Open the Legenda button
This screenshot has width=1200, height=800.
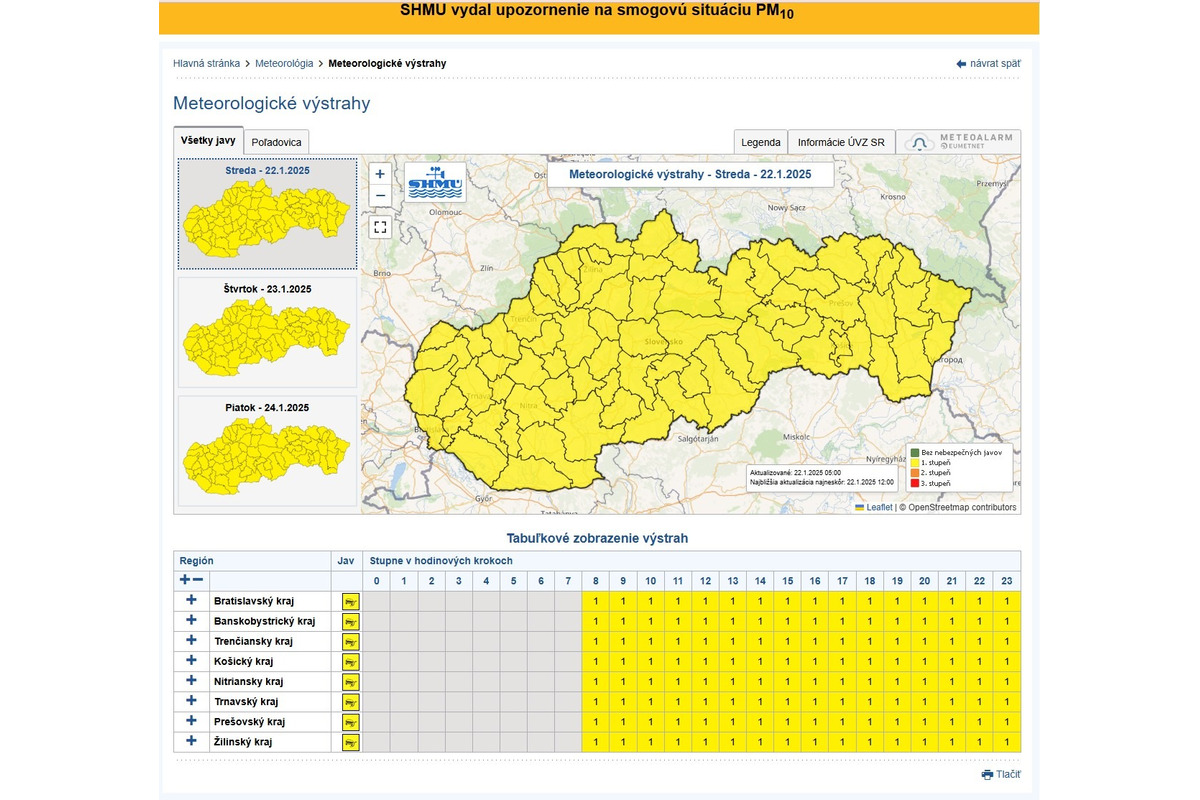[760, 142]
